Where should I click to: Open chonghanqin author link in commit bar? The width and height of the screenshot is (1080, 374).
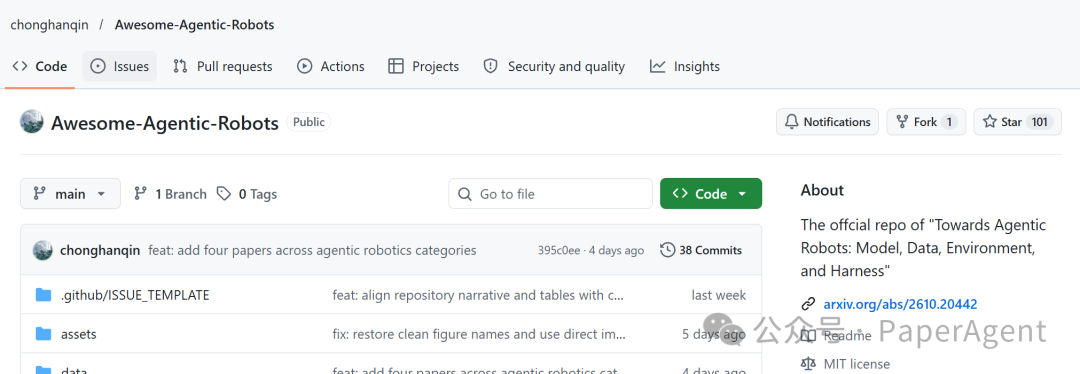click(x=101, y=250)
